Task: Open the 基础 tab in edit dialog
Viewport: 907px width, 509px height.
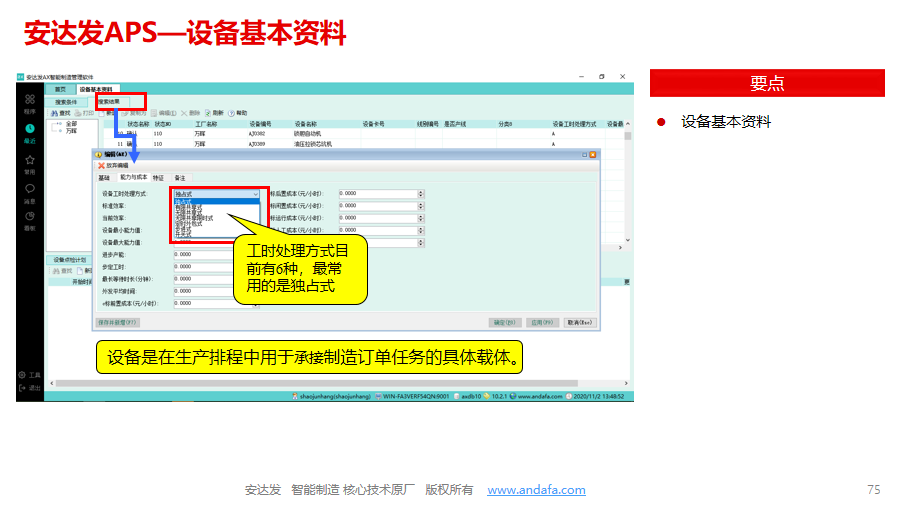Action: (x=104, y=178)
